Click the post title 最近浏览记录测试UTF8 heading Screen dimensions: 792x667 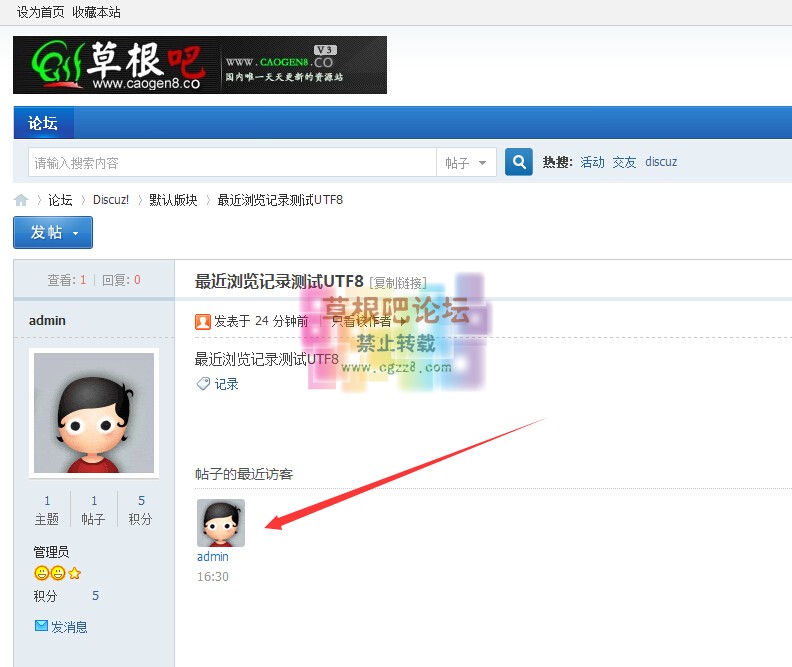pyautogui.click(x=279, y=281)
